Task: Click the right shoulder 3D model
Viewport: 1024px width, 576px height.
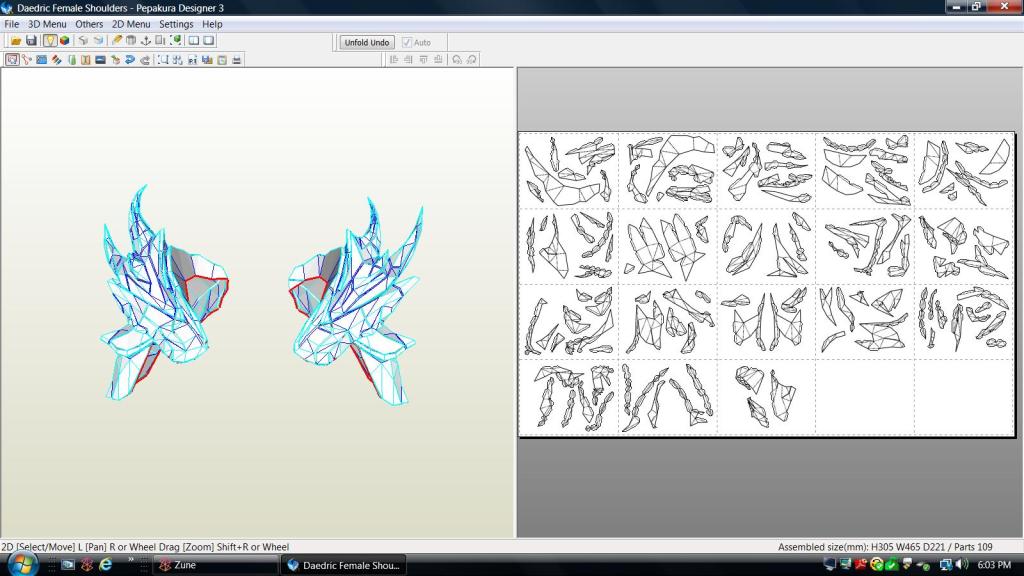Action: [355, 302]
